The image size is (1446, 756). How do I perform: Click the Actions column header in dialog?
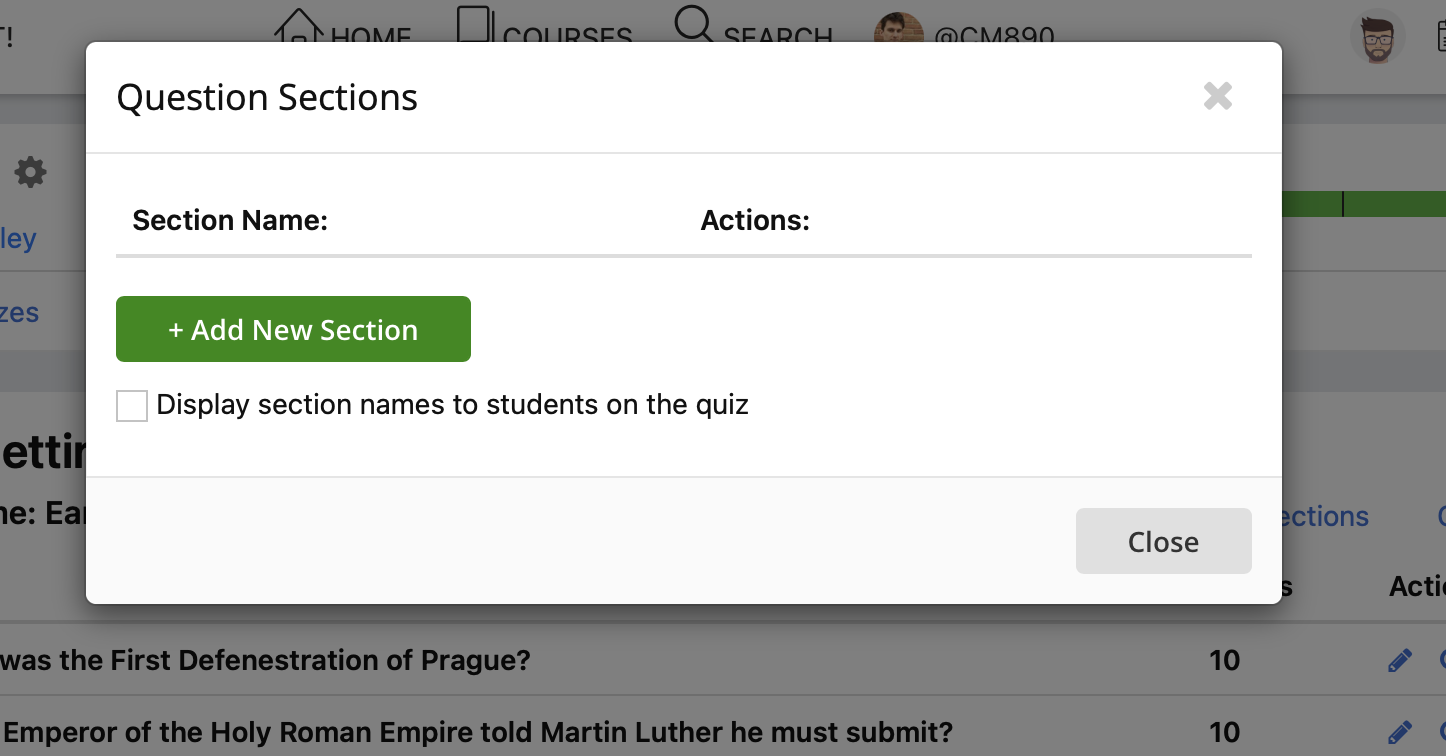click(x=755, y=220)
